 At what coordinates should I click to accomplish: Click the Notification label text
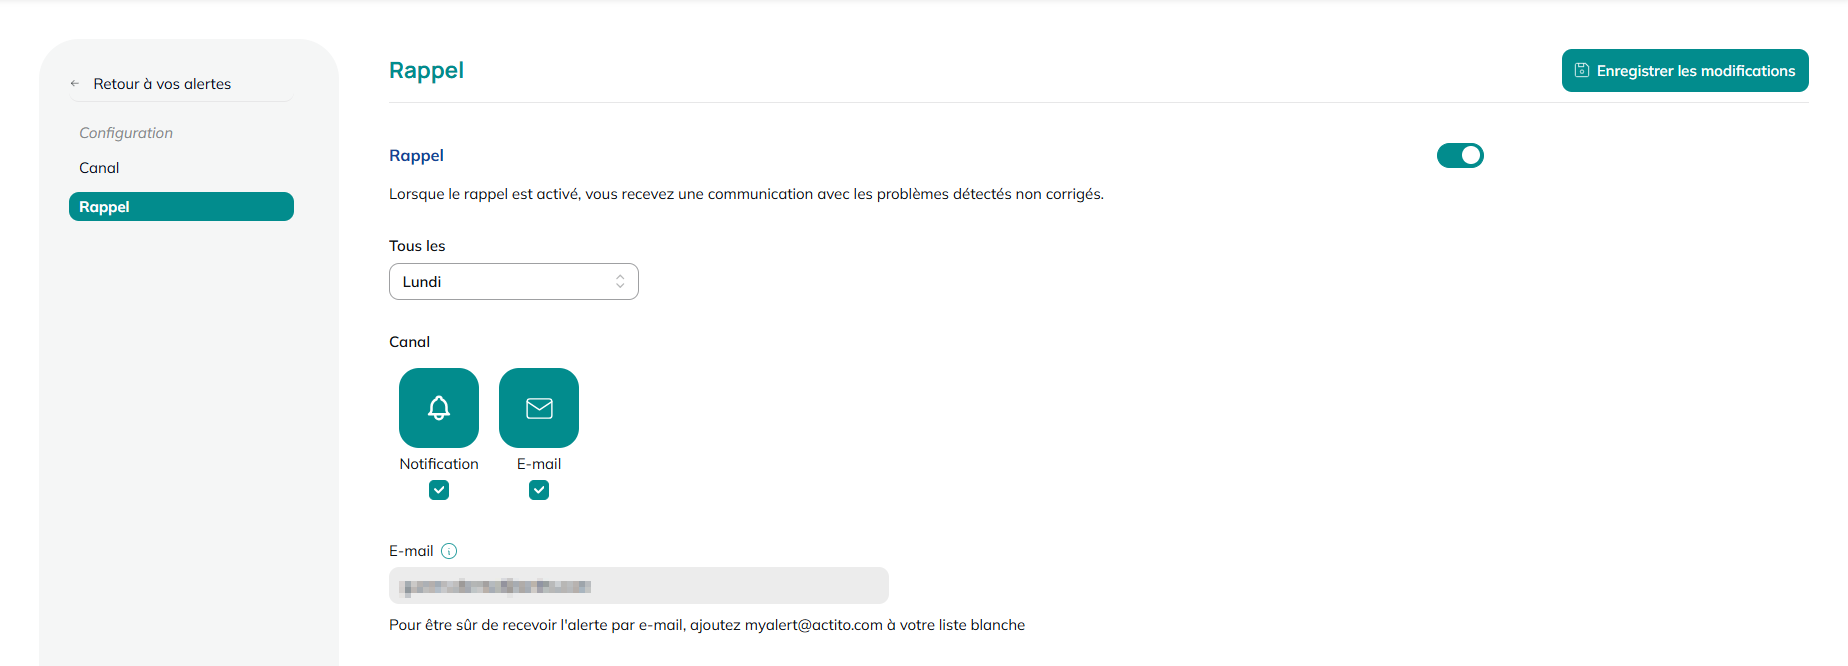click(439, 464)
